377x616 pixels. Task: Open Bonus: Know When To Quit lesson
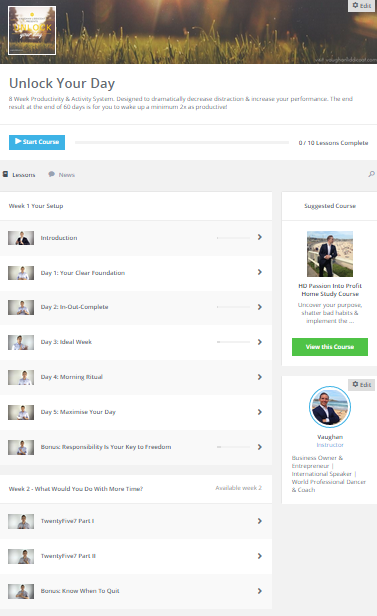point(136,591)
